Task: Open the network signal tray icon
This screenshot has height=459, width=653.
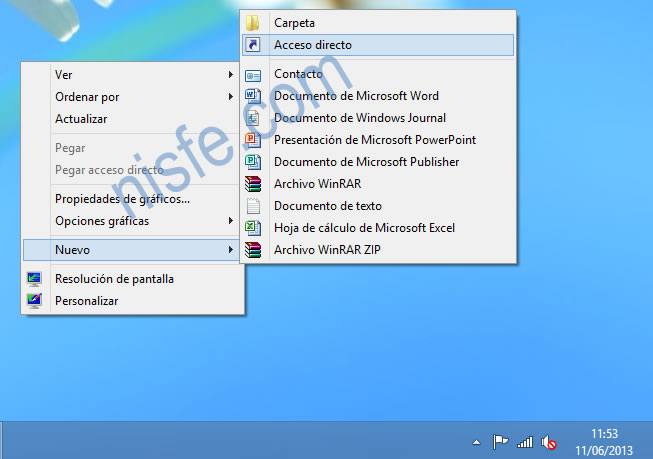Action: [x=525, y=442]
